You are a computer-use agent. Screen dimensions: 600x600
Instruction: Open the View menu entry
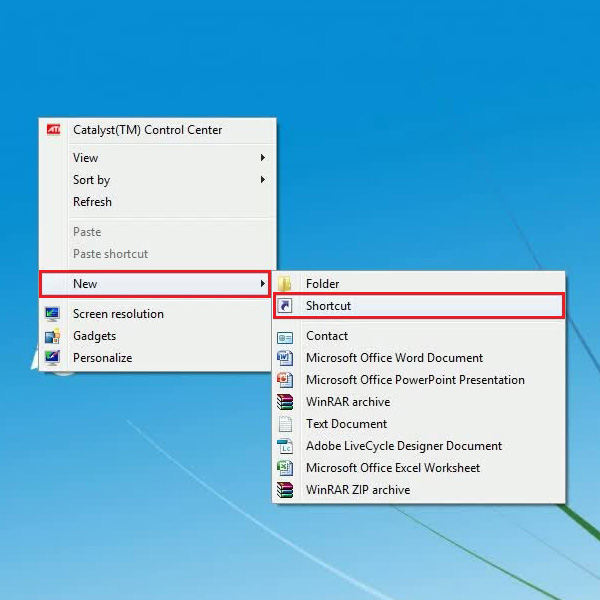158,158
